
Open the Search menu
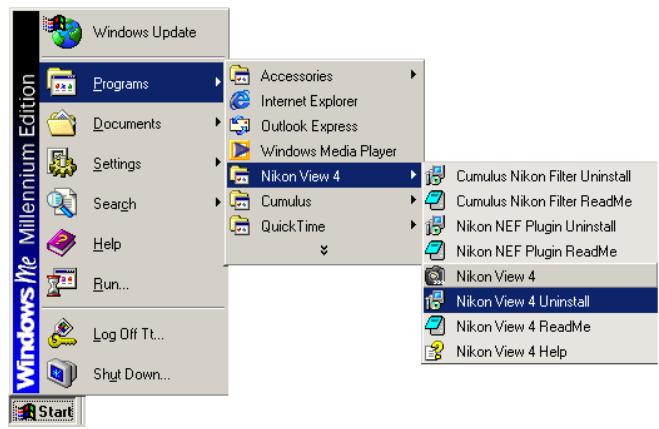(132, 203)
